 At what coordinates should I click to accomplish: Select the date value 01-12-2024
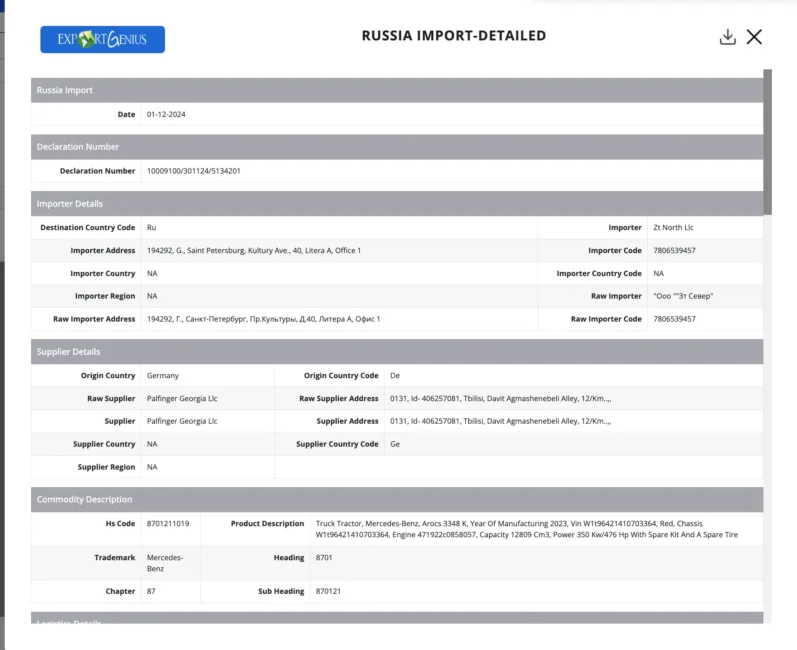point(166,114)
